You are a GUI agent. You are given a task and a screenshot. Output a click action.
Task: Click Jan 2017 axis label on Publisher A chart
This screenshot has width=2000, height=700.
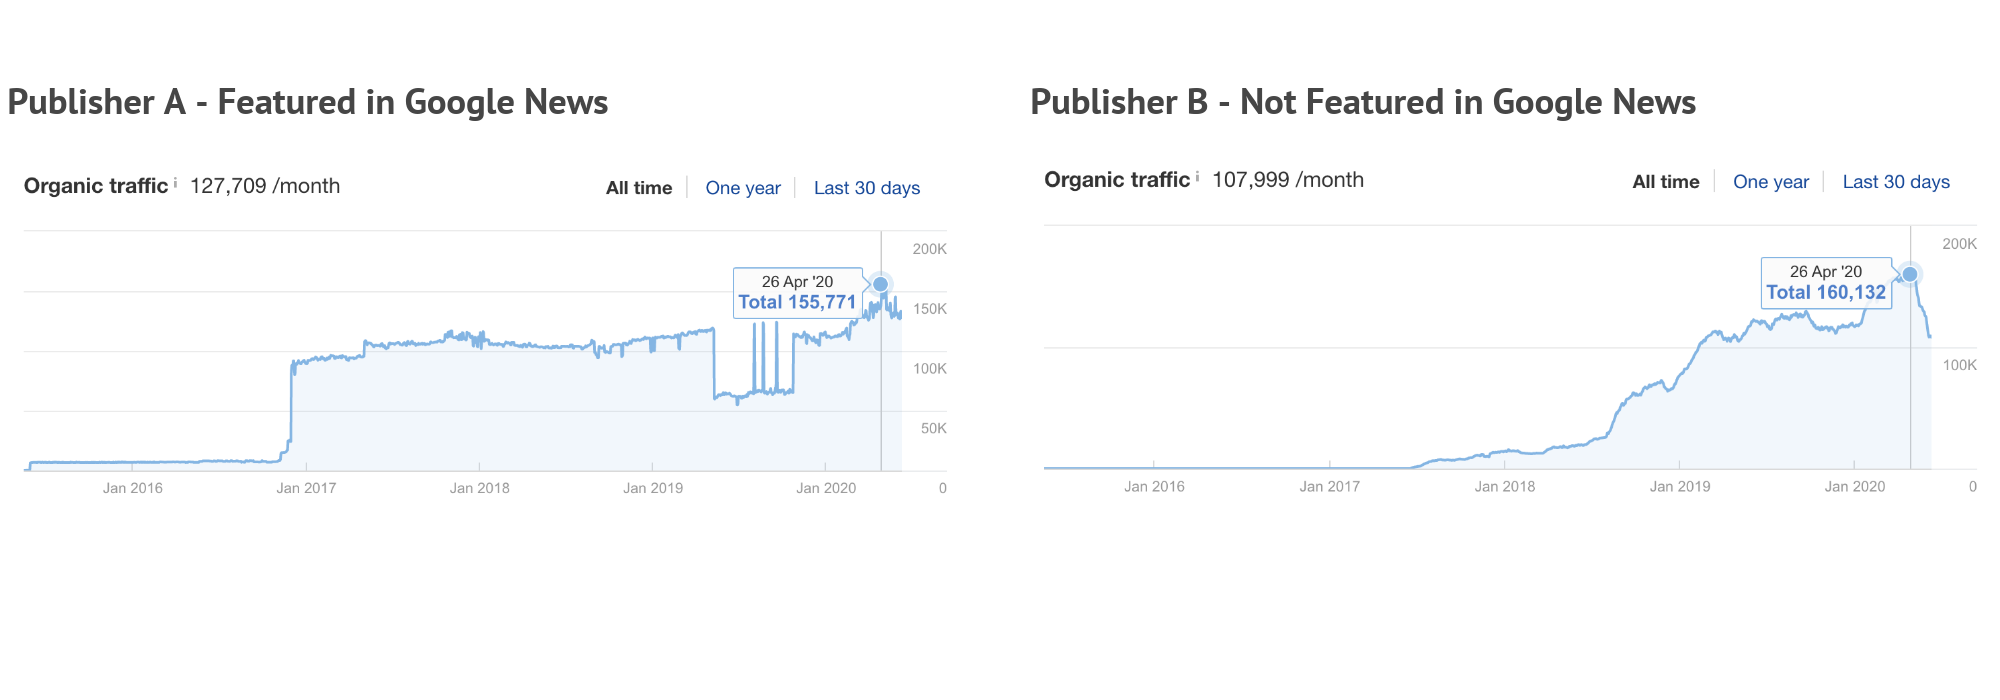tap(306, 488)
